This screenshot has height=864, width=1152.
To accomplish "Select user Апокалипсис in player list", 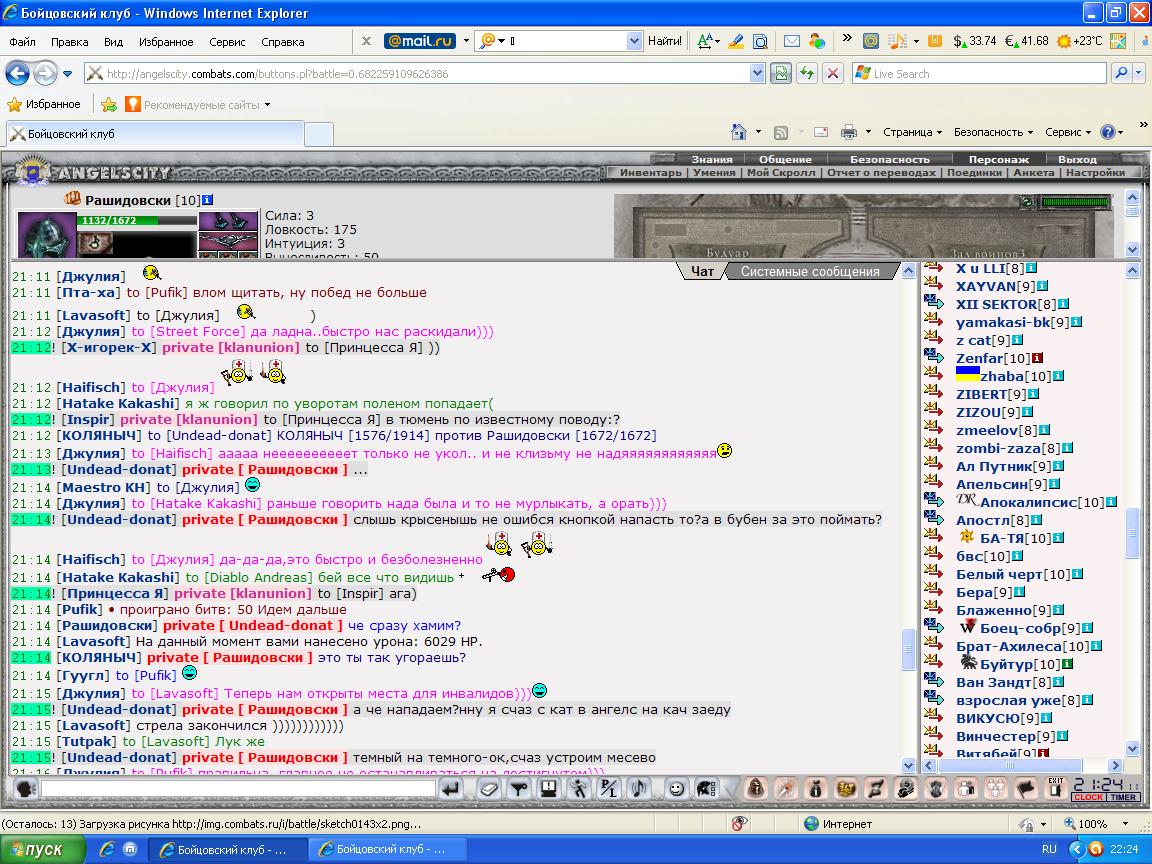I will point(1028,503).
